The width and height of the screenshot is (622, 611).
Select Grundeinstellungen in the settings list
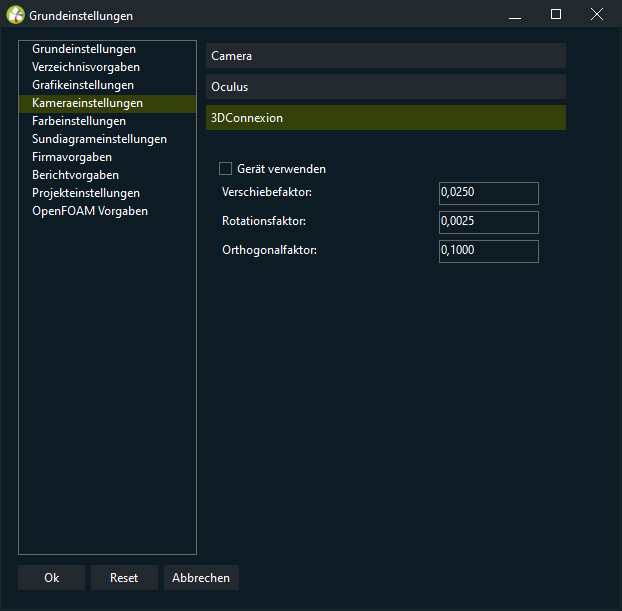(107, 49)
